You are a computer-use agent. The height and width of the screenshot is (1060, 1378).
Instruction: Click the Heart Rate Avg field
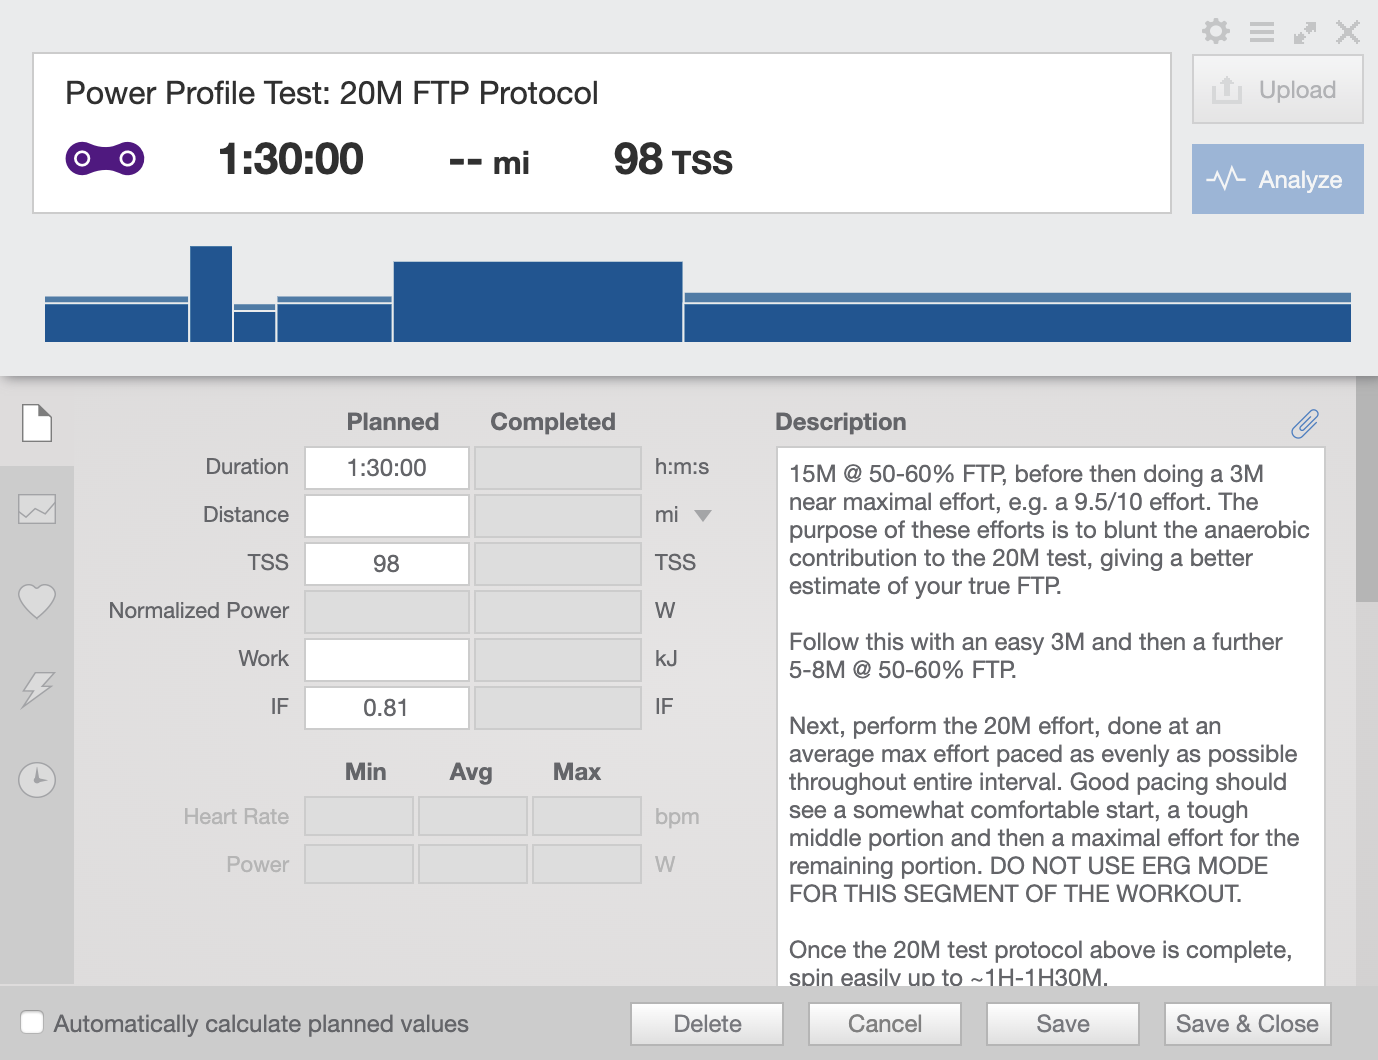coord(473,816)
